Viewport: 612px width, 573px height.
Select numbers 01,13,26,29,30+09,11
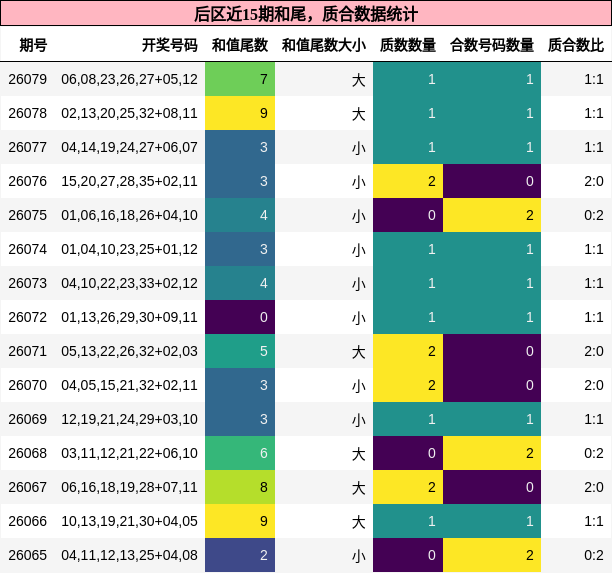point(130,317)
